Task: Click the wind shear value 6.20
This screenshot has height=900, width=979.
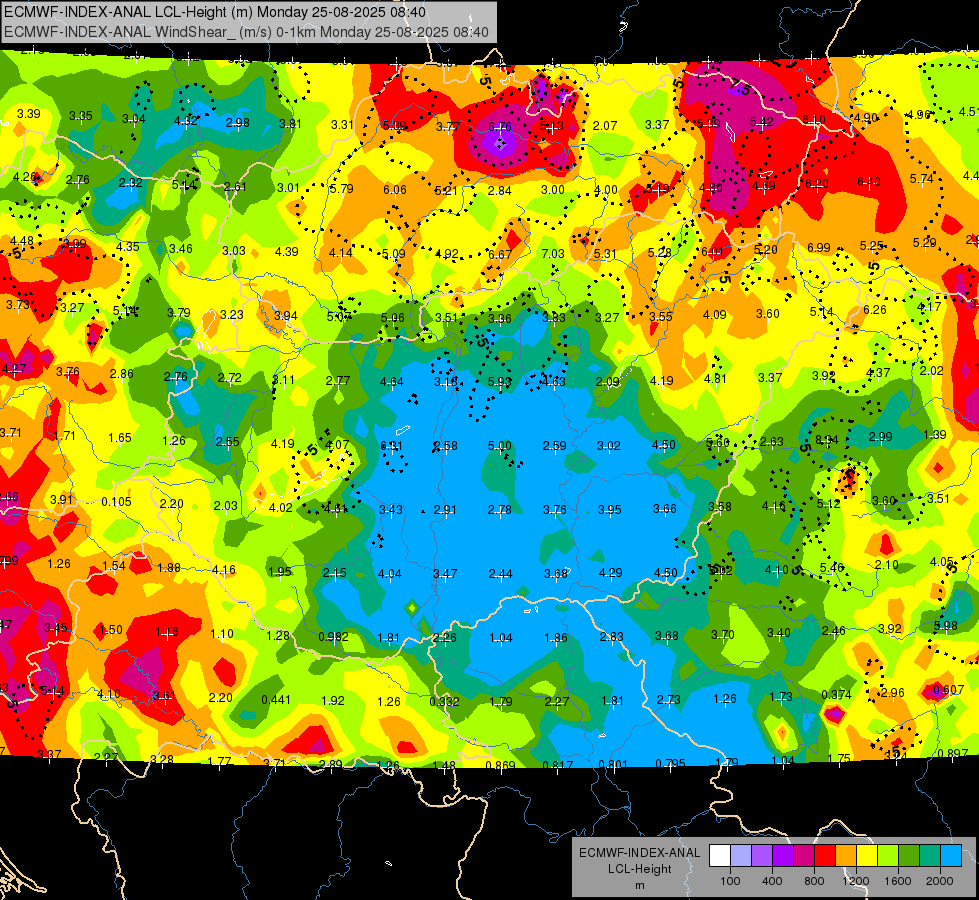Action: [x=817, y=184]
